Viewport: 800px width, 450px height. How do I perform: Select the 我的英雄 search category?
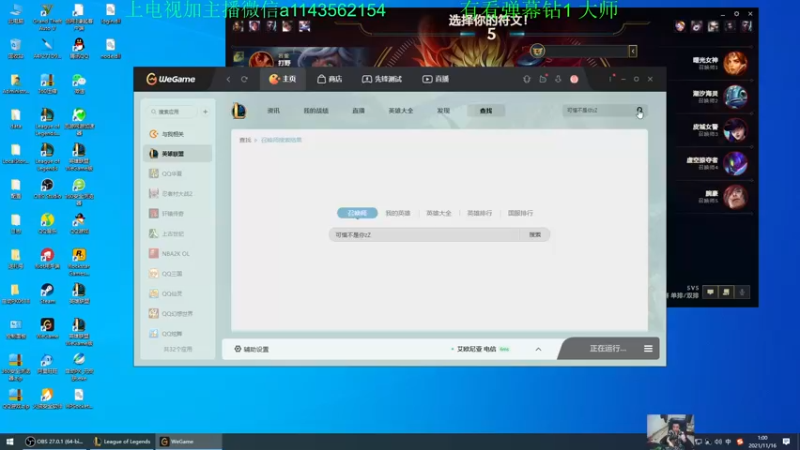pos(398,213)
